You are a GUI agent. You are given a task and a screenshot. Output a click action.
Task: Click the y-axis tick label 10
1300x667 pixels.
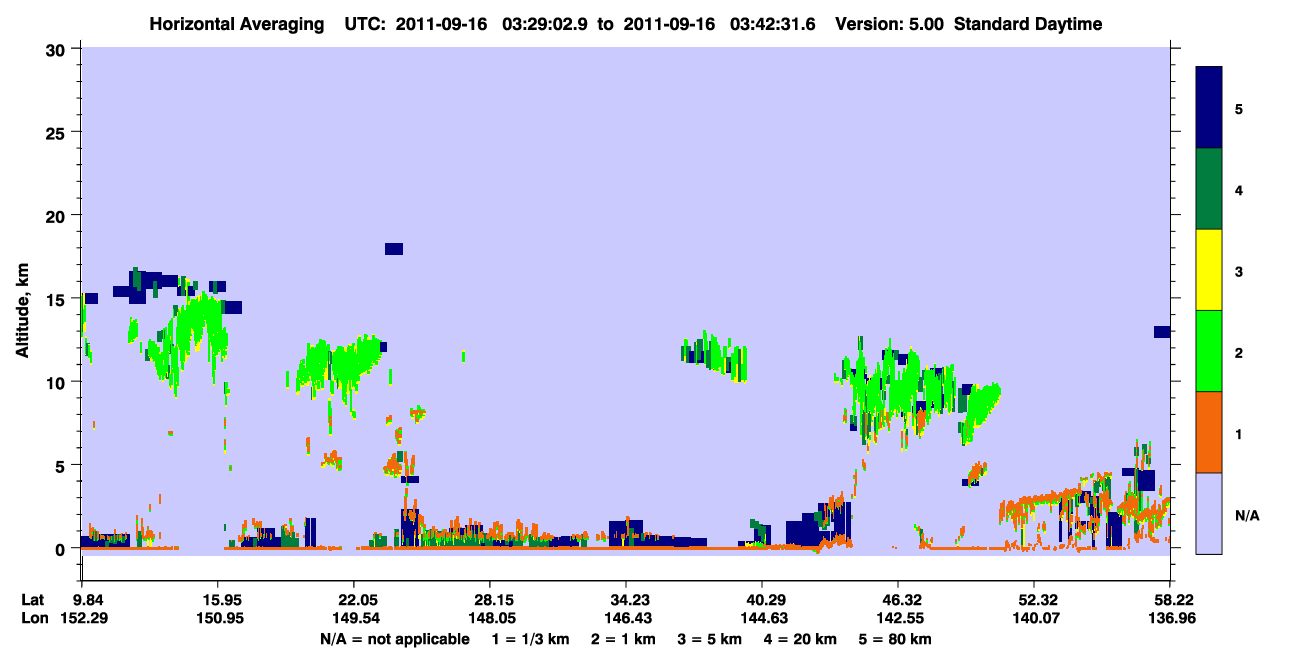coord(58,382)
